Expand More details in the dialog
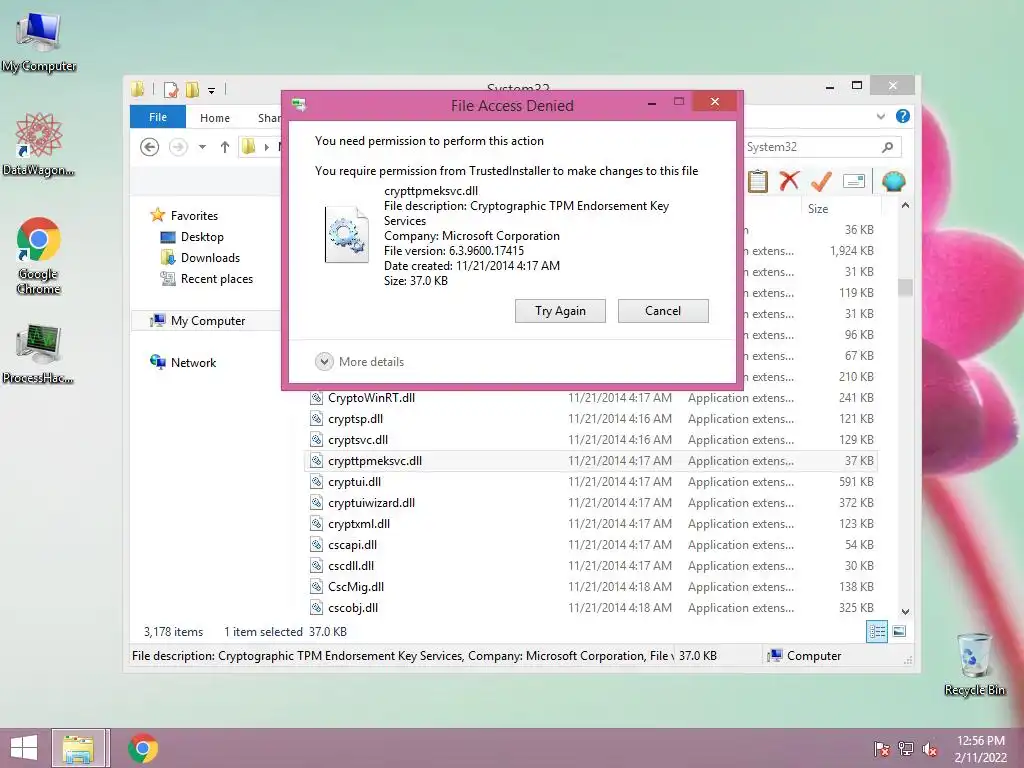This screenshot has width=1024, height=768. click(x=359, y=361)
